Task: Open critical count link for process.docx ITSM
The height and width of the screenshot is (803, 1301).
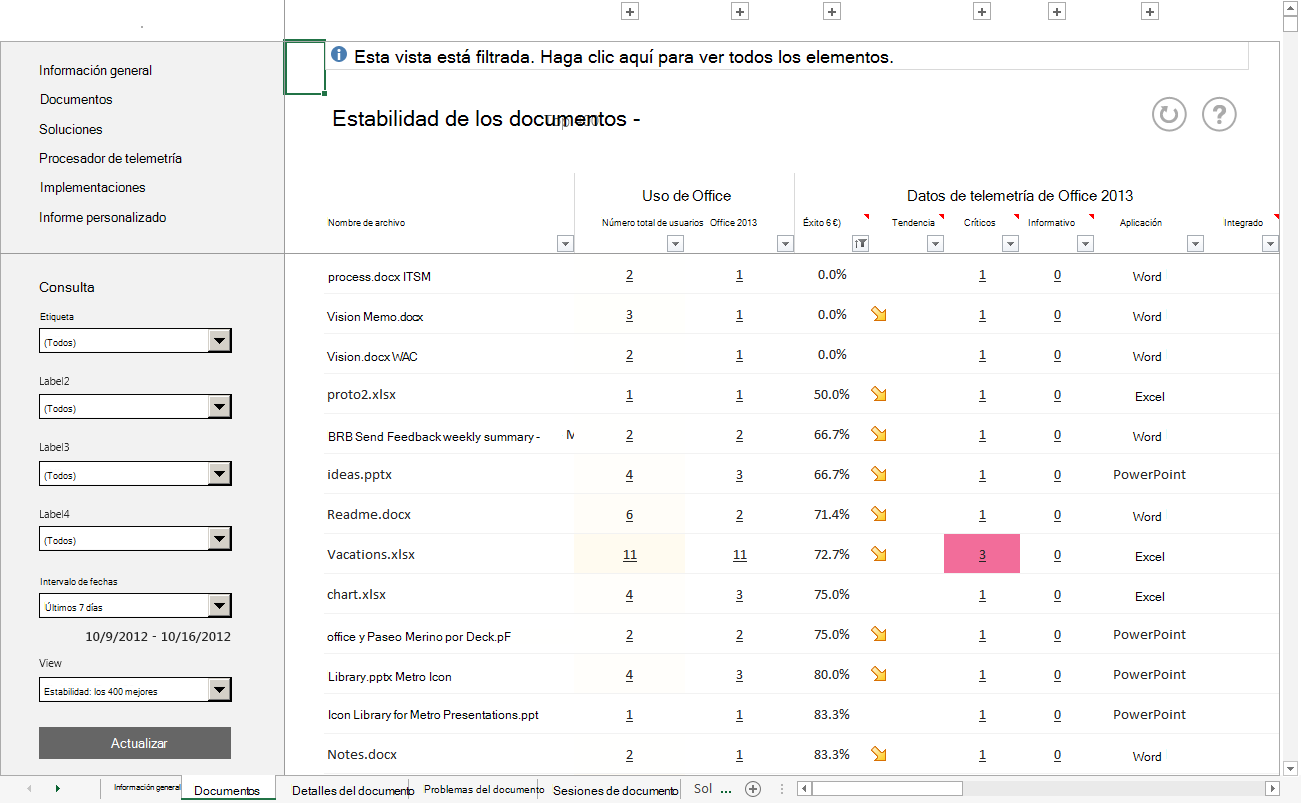Action: click(x=982, y=275)
